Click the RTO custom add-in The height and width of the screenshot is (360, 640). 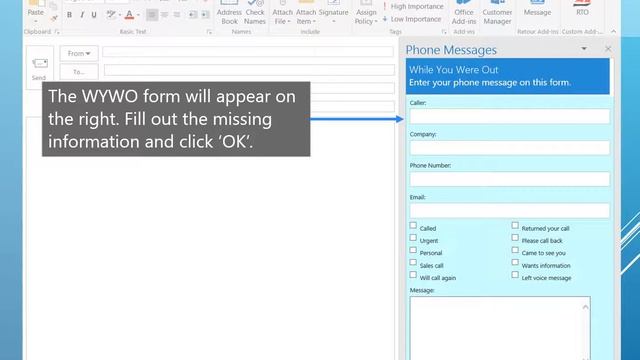[582, 9]
